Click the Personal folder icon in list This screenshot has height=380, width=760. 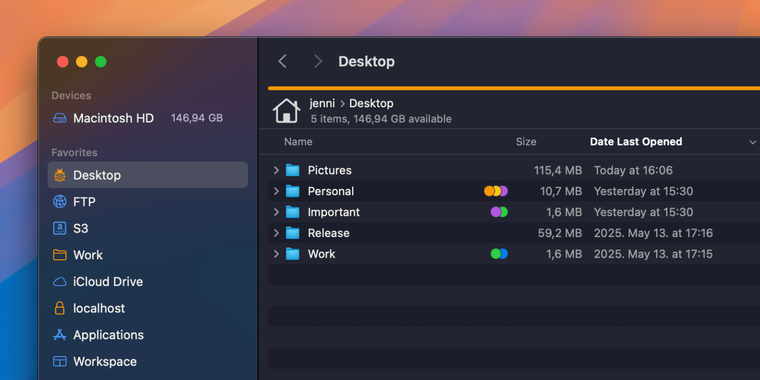click(292, 191)
